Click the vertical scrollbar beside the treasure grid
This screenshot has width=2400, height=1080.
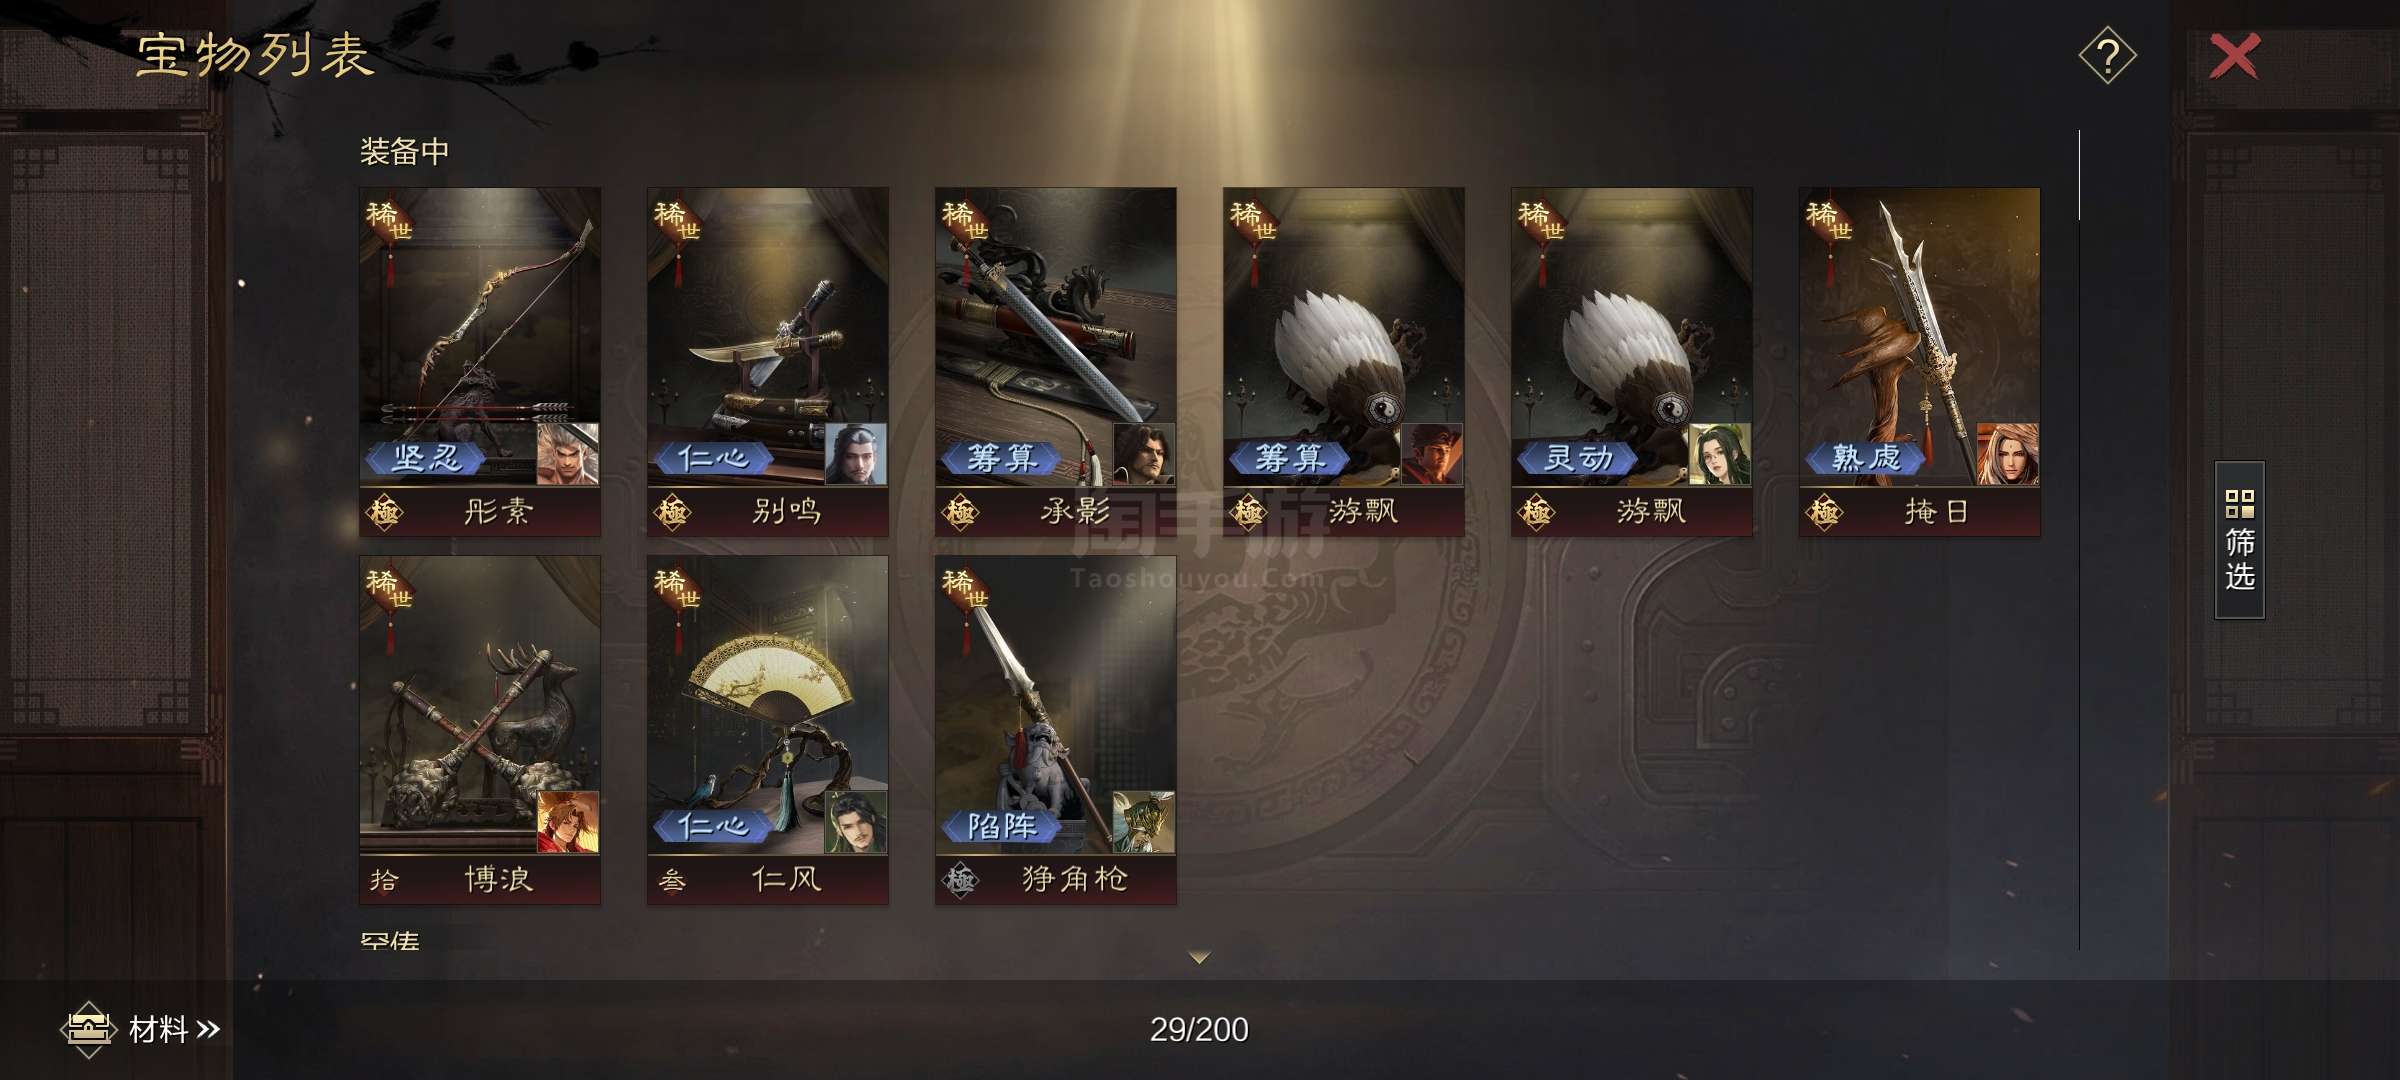point(2079,540)
